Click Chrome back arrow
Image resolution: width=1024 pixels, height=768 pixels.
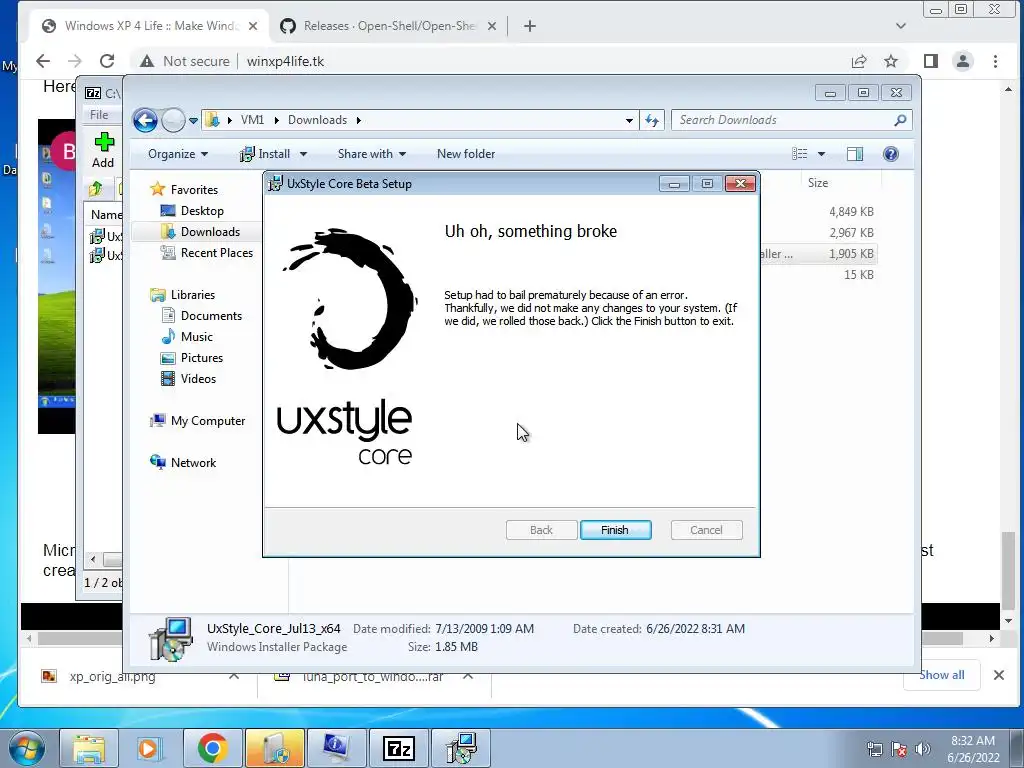(43, 61)
